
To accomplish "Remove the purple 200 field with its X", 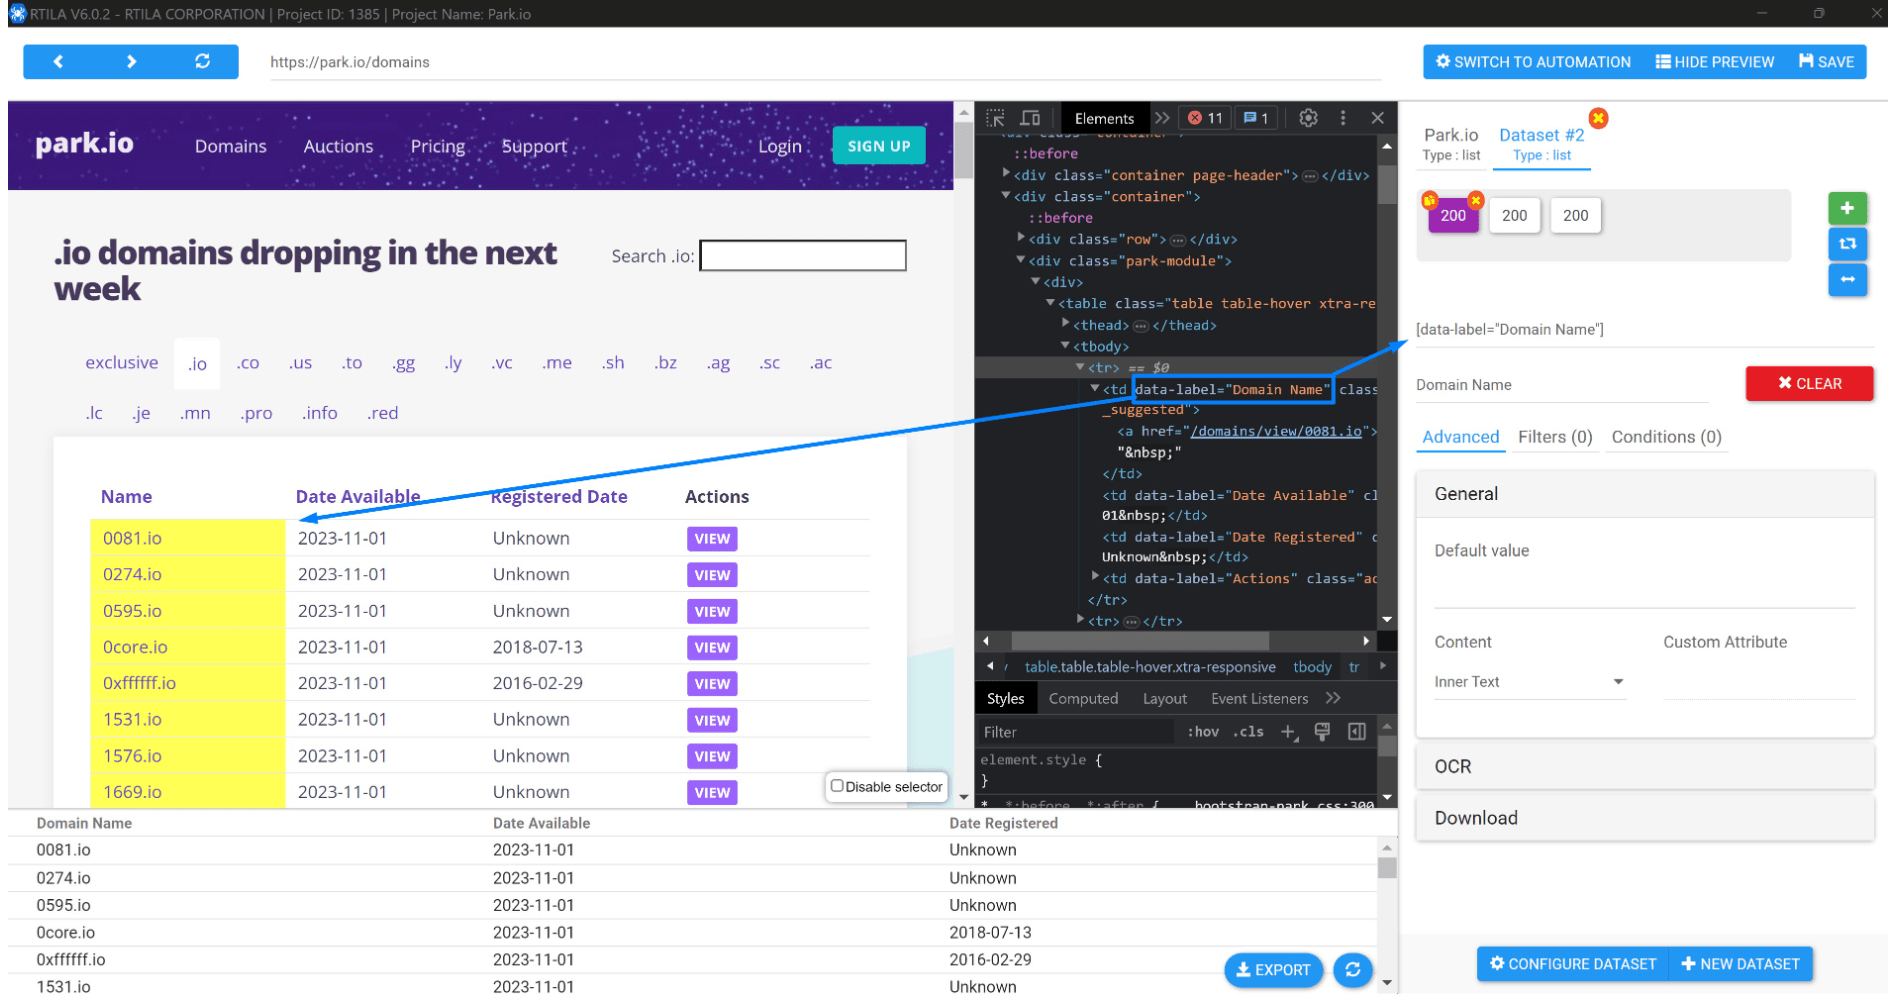I will point(1475,200).
